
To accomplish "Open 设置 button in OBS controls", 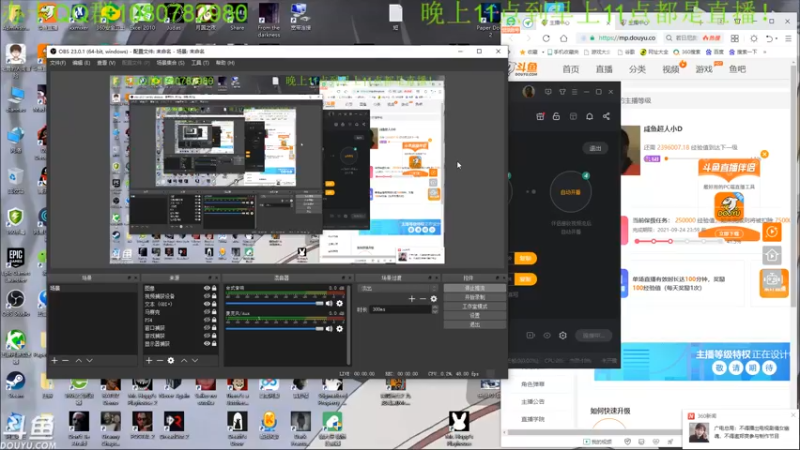I will pos(474,315).
